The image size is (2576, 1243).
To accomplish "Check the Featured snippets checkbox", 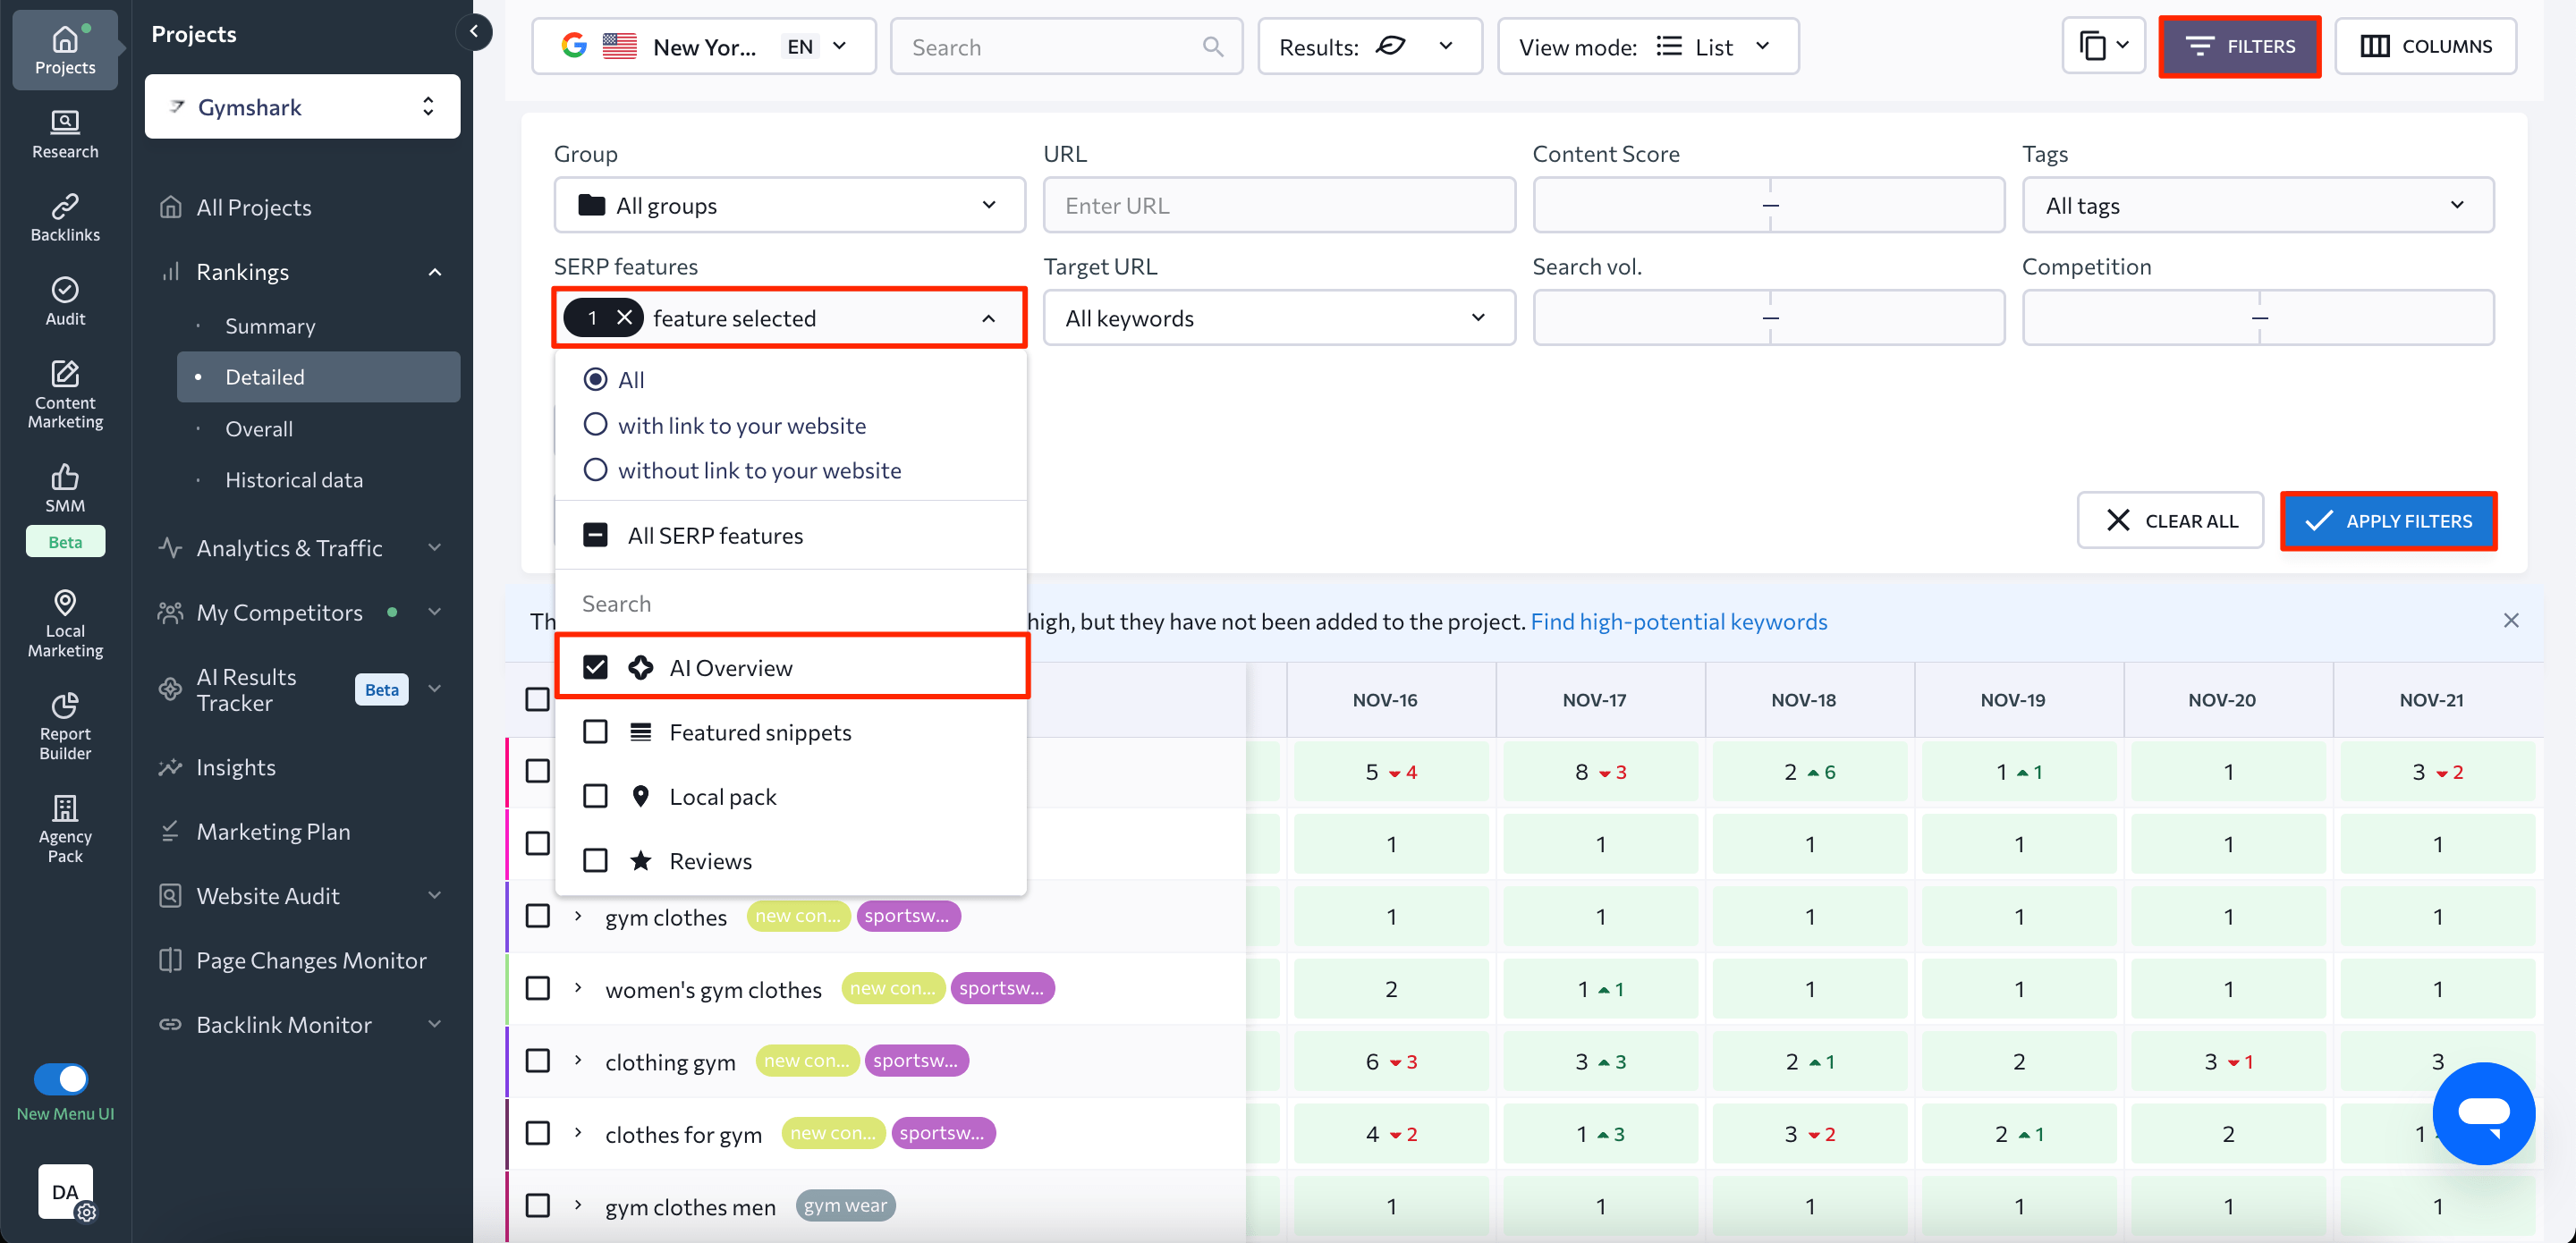I will (x=596, y=732).
